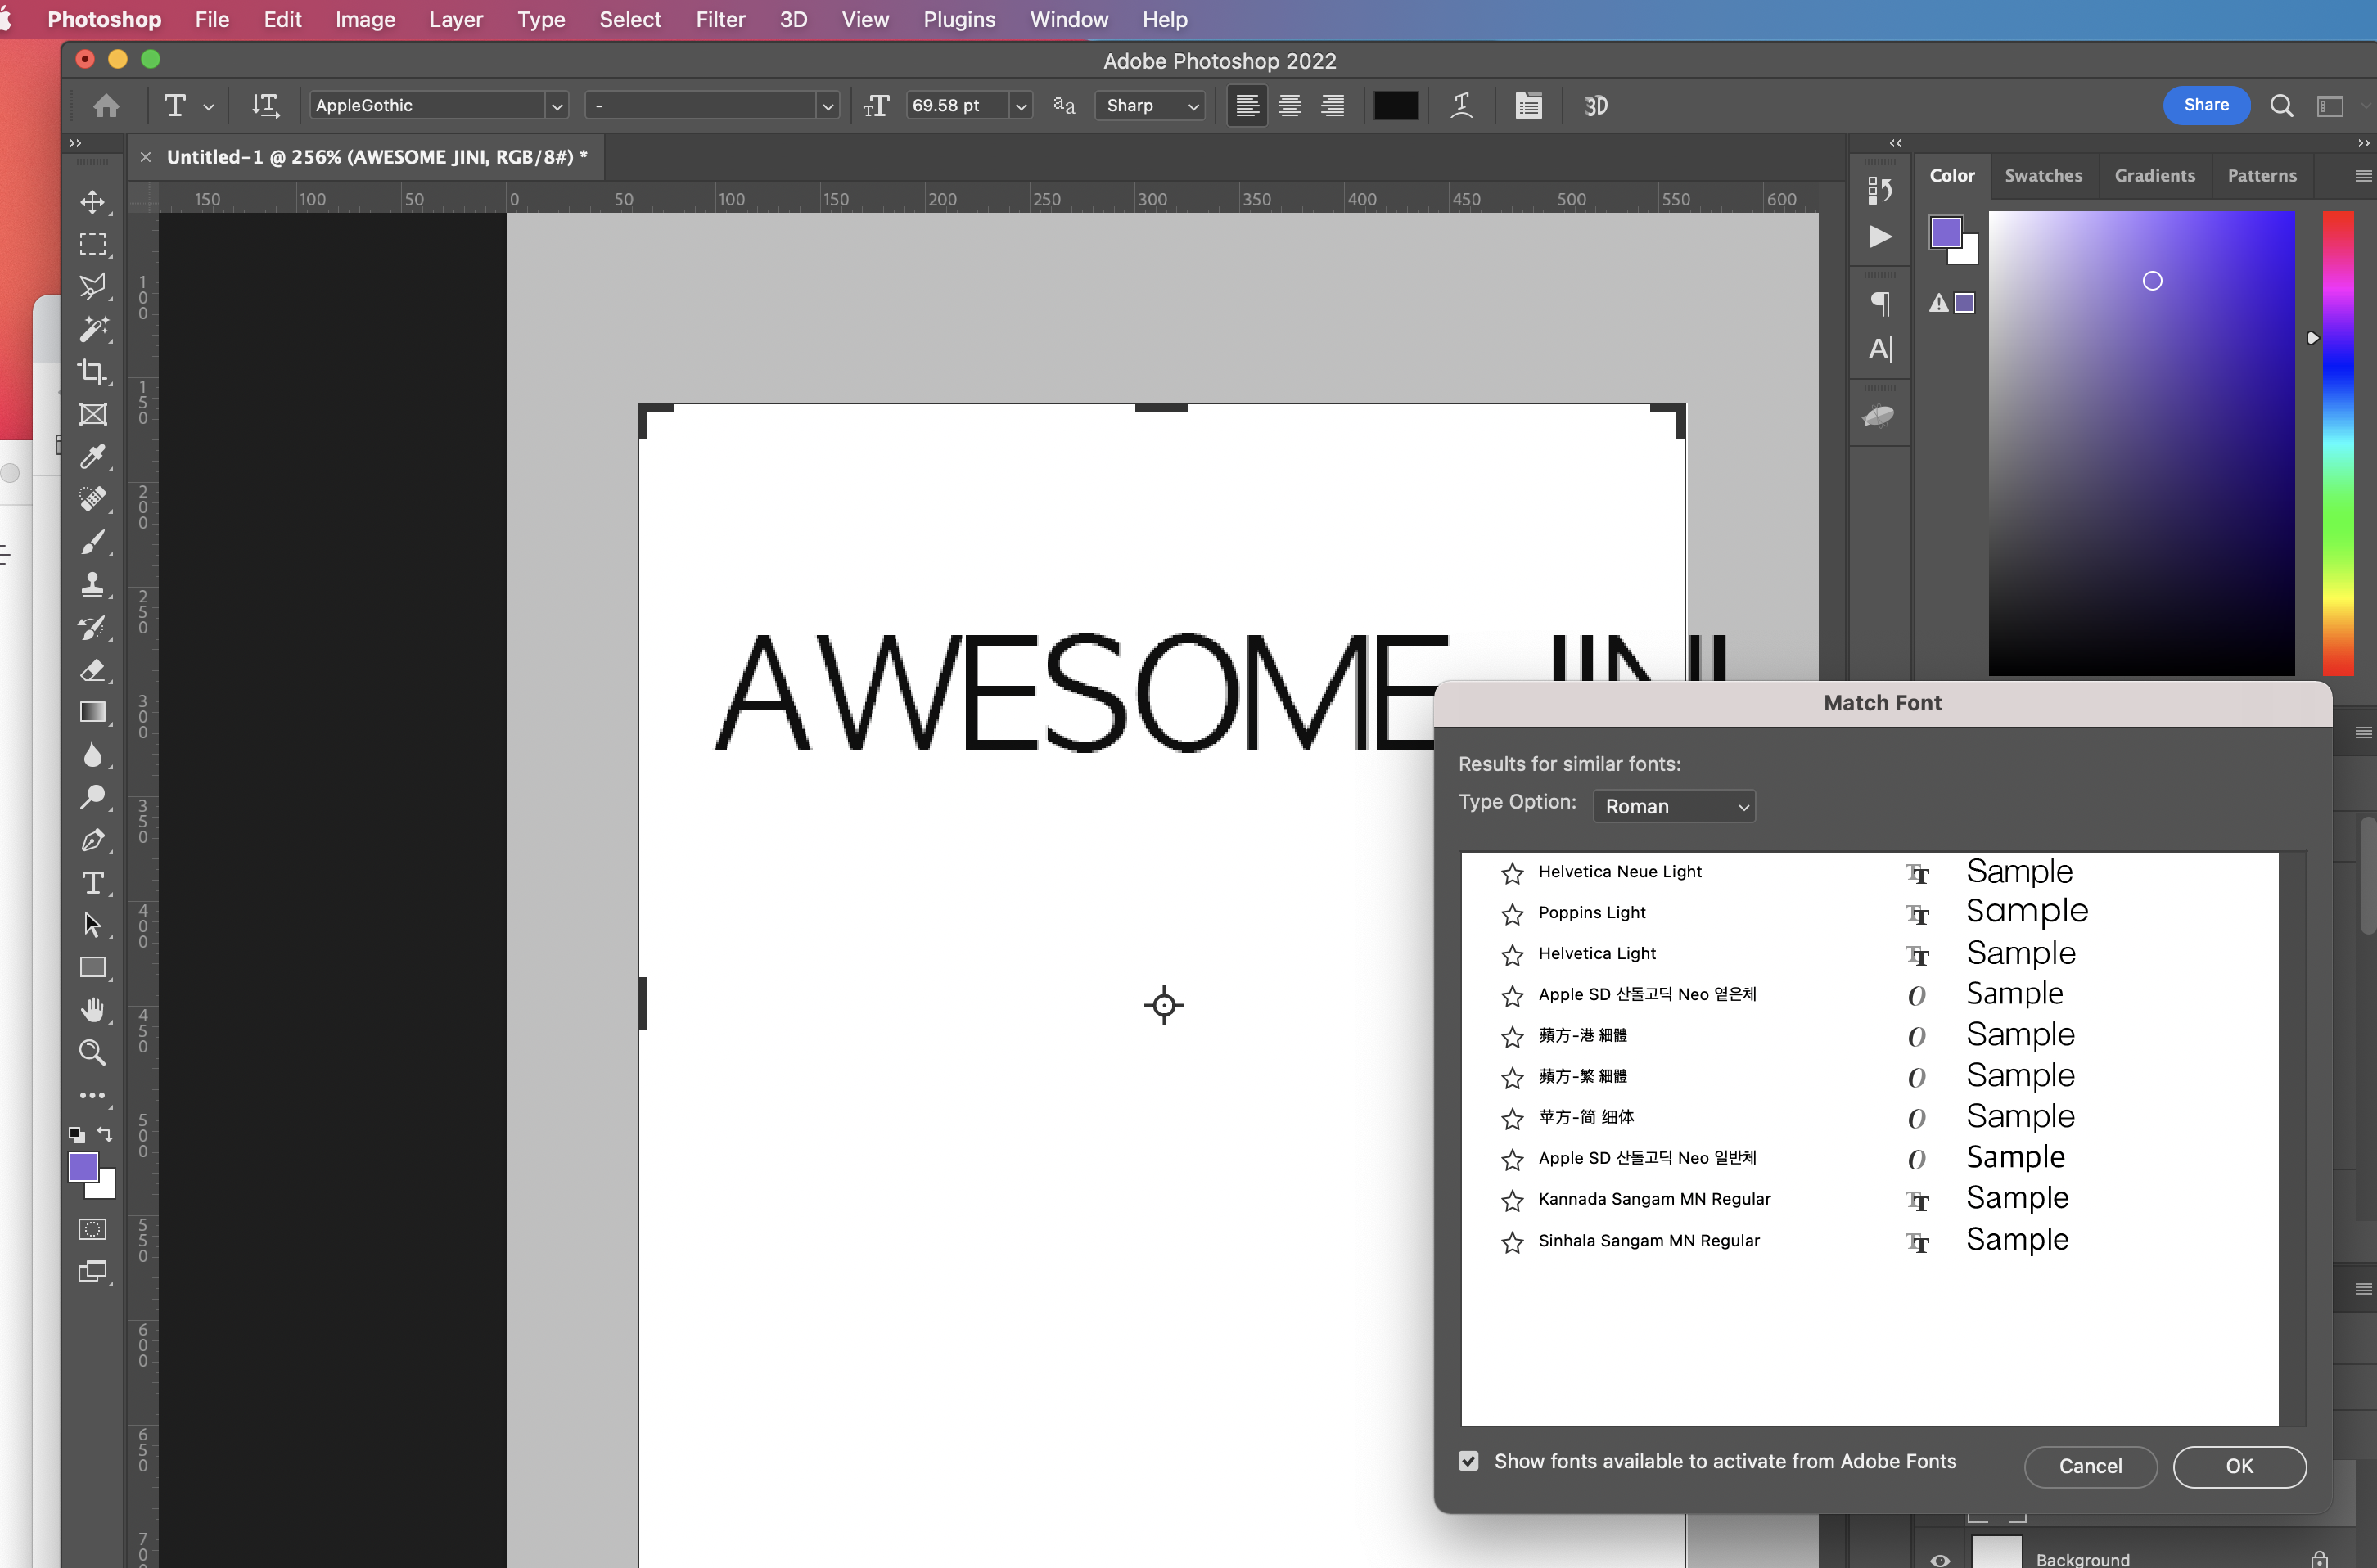Toggle Quick Mask mode
2377x1568 pixels.
tap(93, 1229)
